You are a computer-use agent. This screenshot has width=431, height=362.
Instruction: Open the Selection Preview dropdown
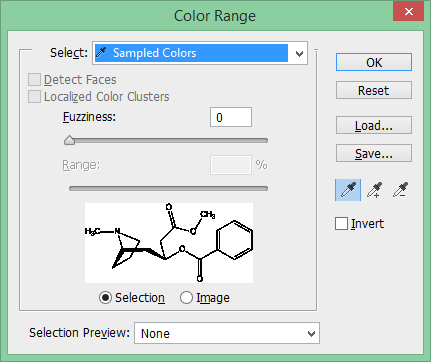click(227, 333)
